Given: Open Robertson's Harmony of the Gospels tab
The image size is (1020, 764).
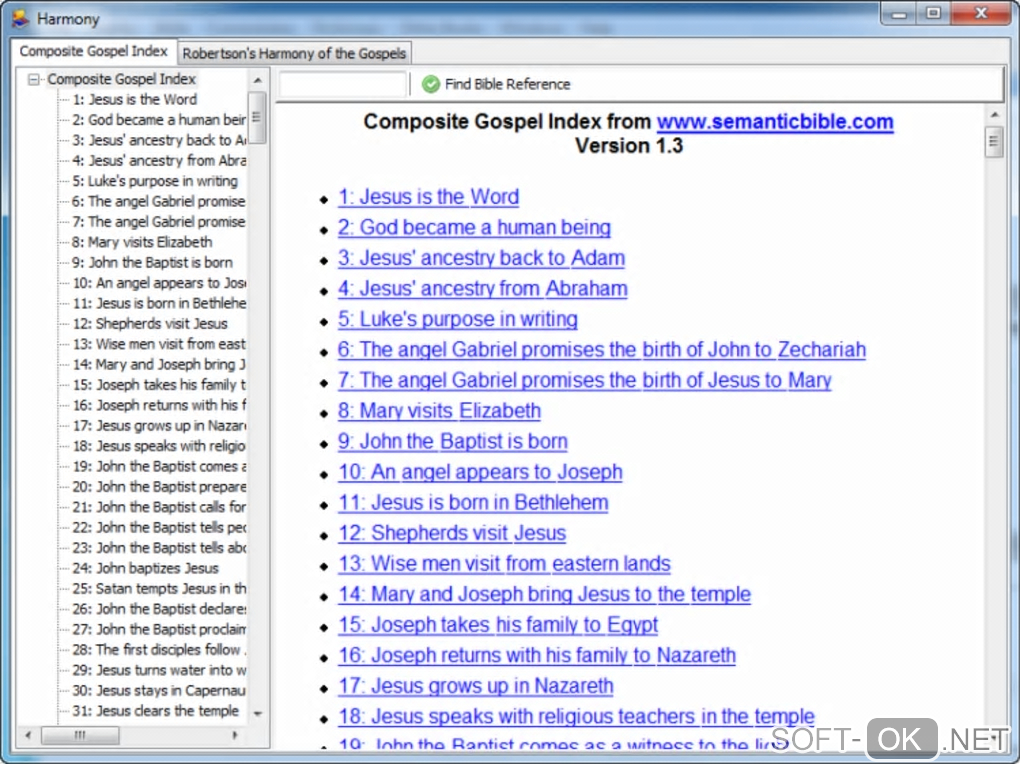Looking at the screenshot, I should 294,53.
